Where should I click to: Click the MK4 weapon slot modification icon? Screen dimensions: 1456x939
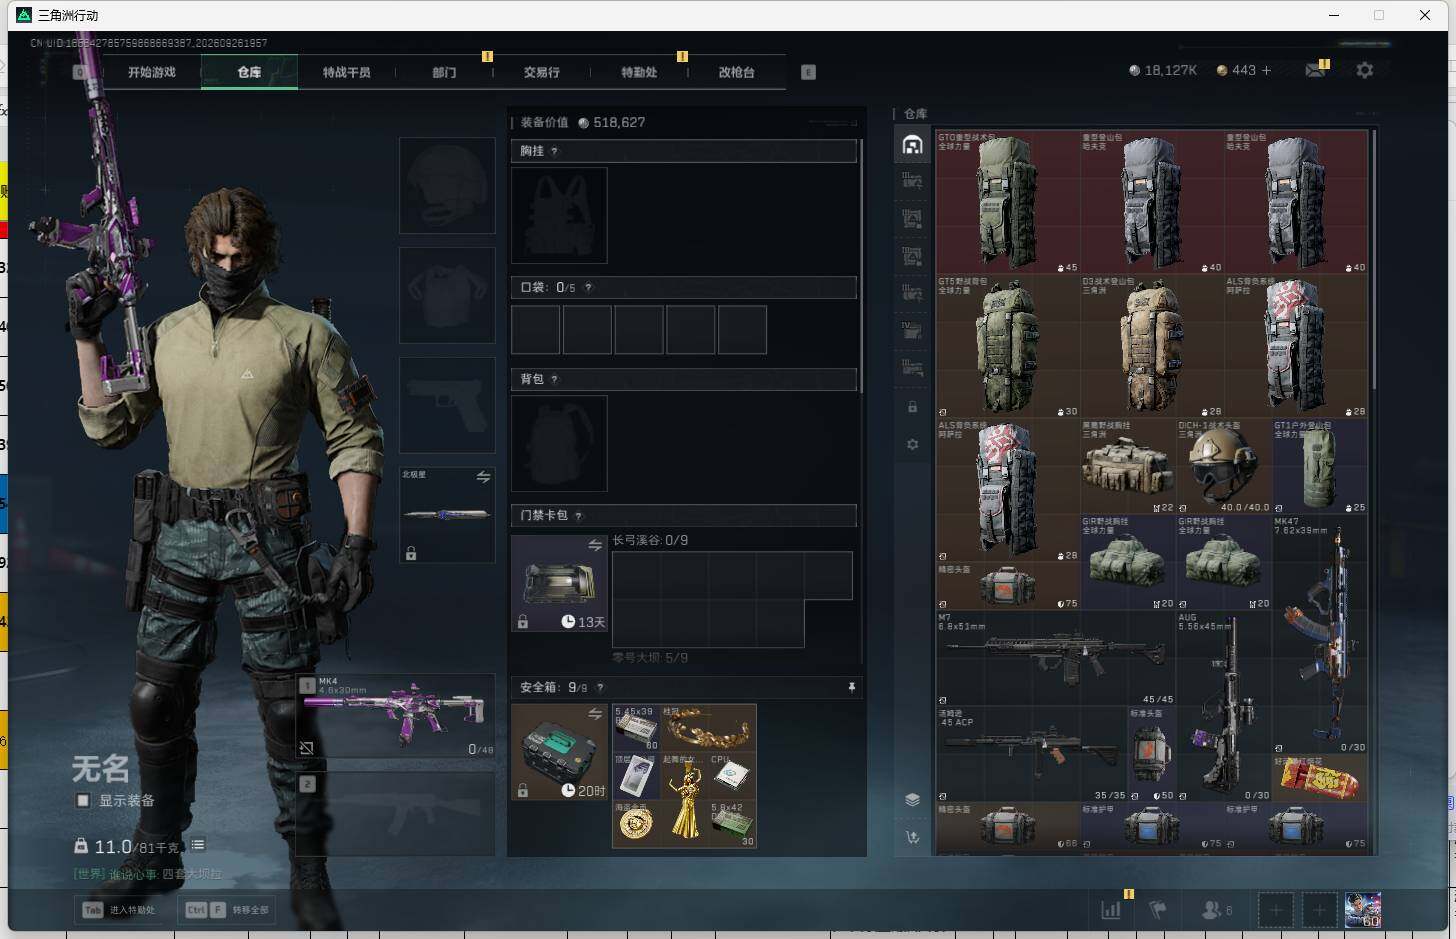coord(307,747)
